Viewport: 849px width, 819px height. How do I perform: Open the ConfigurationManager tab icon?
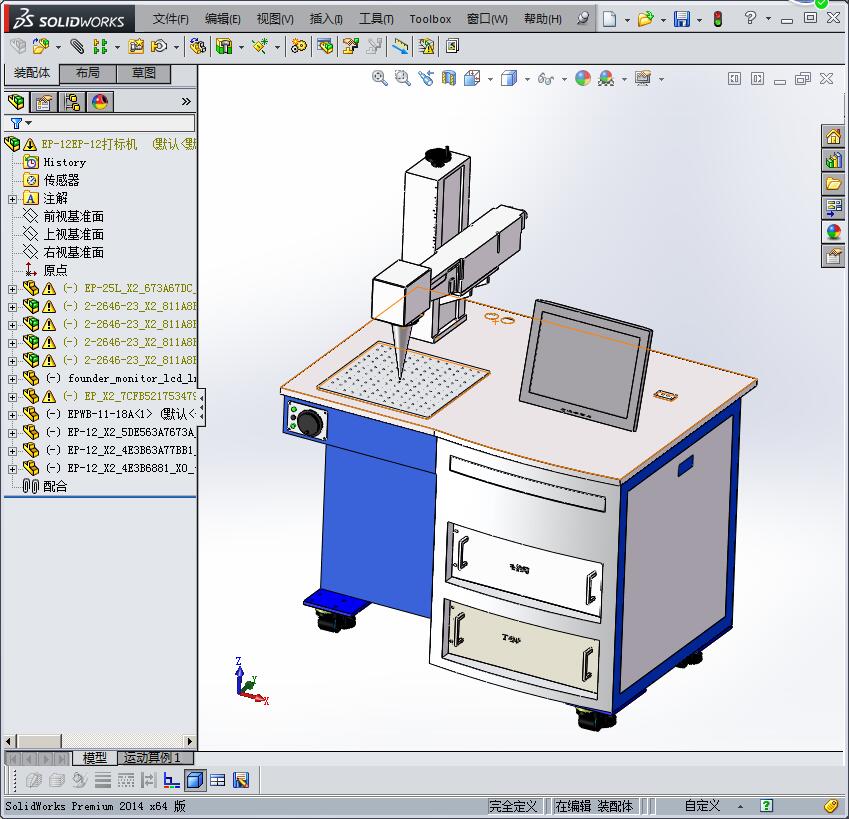pyautogui.click(x=71, y=102)
